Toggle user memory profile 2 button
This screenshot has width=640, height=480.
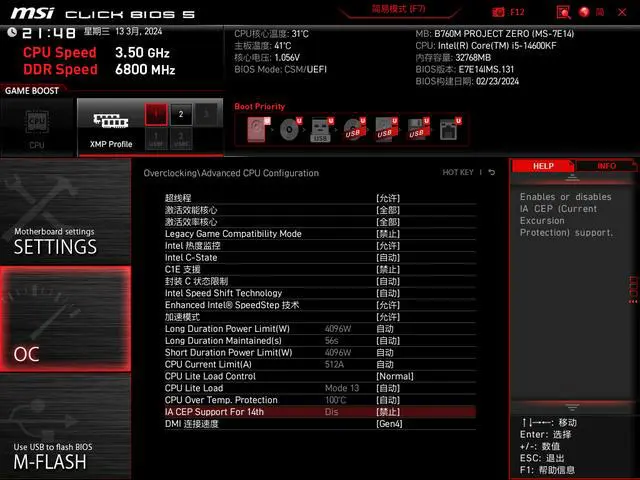(181, 139)
